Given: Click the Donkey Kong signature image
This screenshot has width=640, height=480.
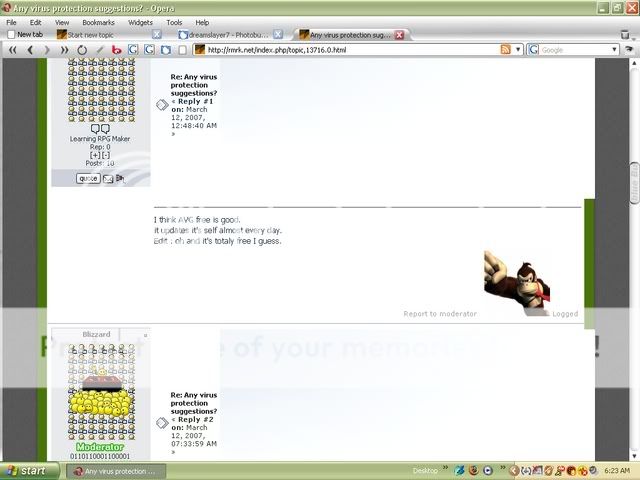Looking at the screenshot, I should pos(516,282).
